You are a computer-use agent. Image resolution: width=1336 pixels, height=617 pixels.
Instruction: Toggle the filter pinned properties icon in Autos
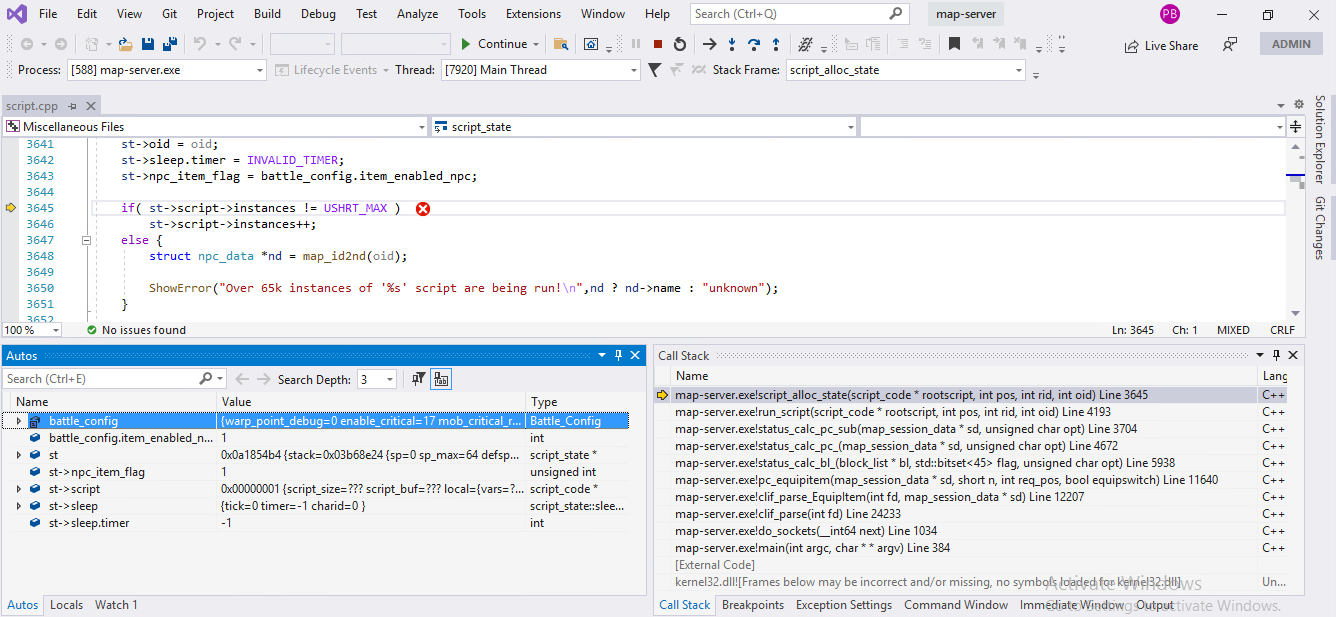coord(418,379)
